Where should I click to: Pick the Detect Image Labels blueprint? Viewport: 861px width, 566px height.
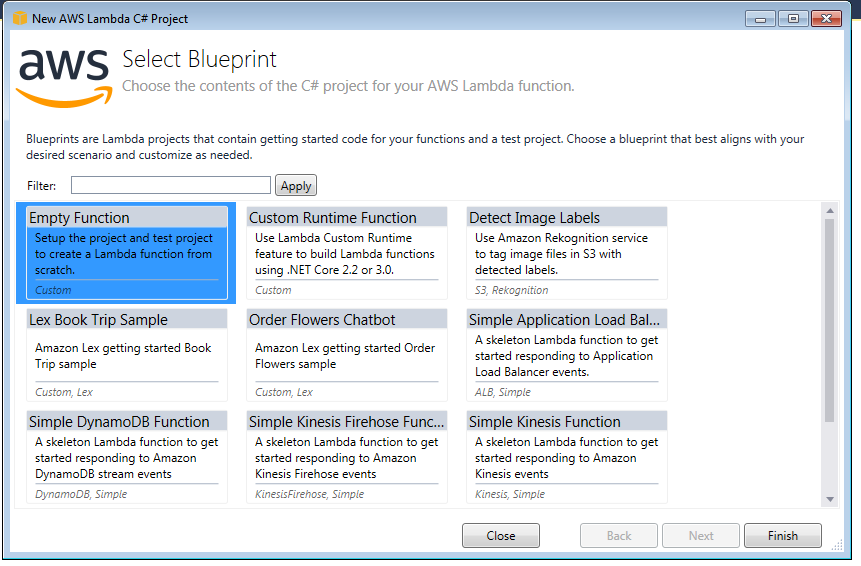(x=567, y=253)
